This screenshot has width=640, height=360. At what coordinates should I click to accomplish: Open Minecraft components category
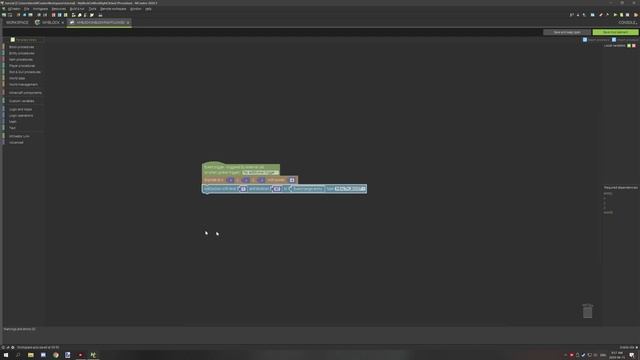(x=25, y=93)
